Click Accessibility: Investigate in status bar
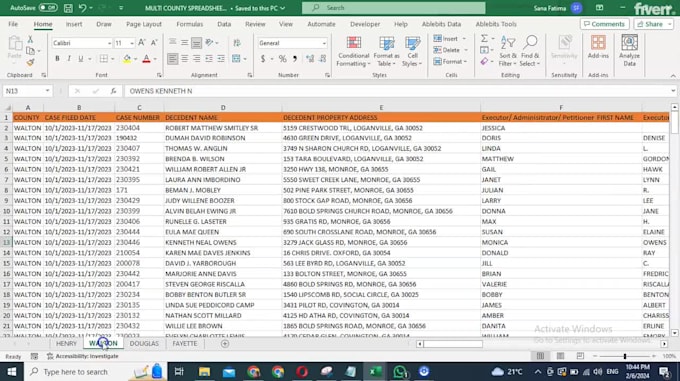This screenshot has height=381, width=680. pos(82,356)
